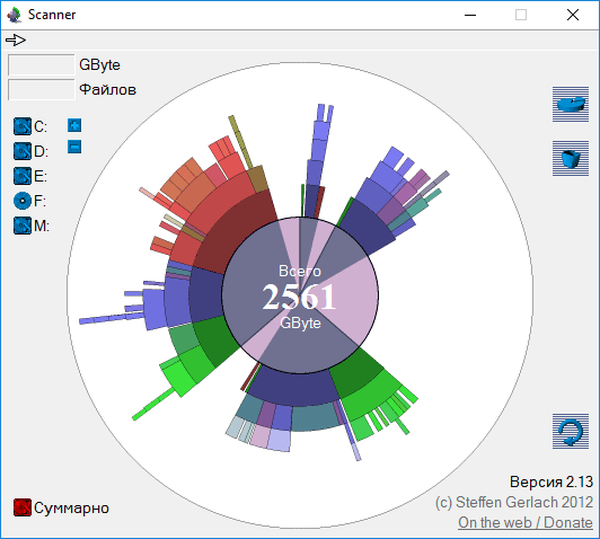Click the center circle showing 2561 GByte

point(299,297)
